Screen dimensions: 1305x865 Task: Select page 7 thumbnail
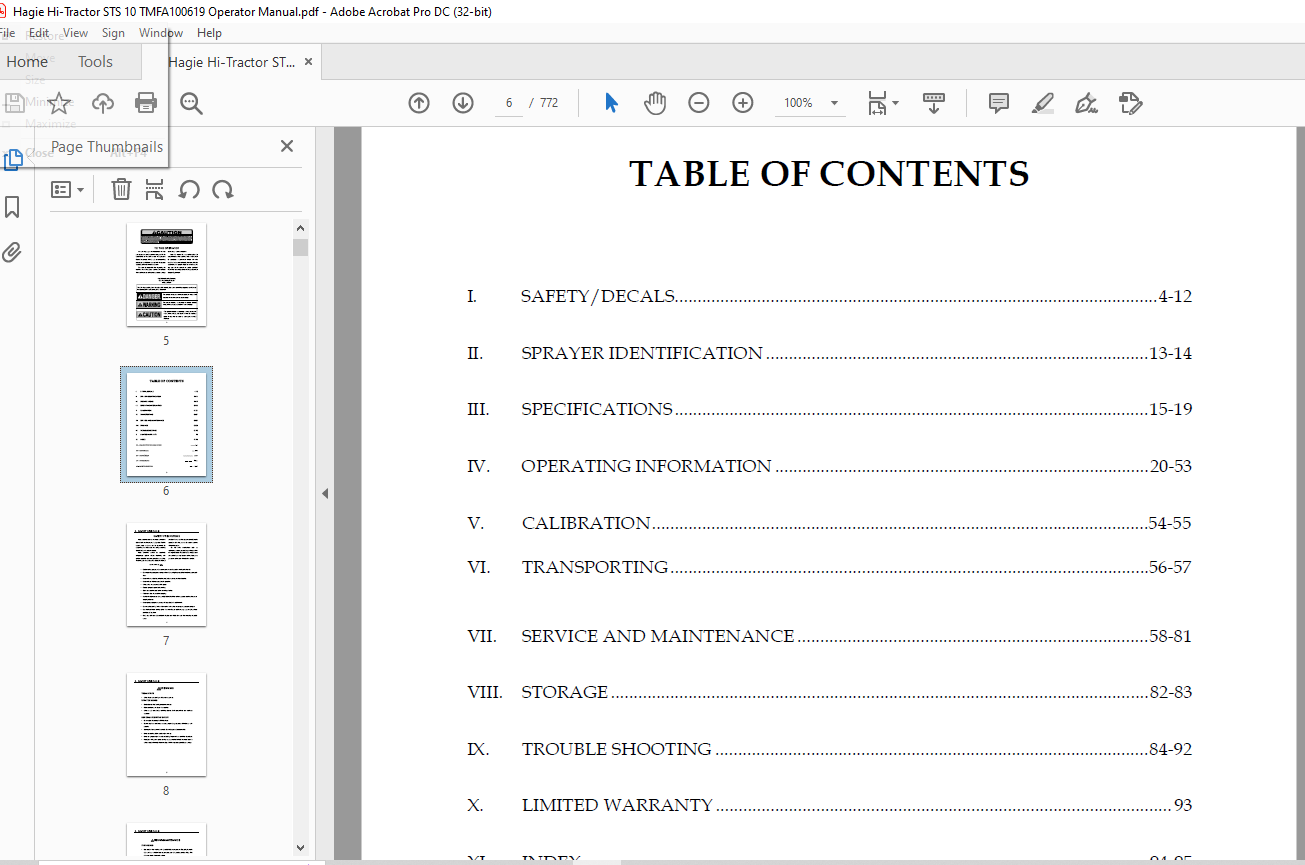166,575
